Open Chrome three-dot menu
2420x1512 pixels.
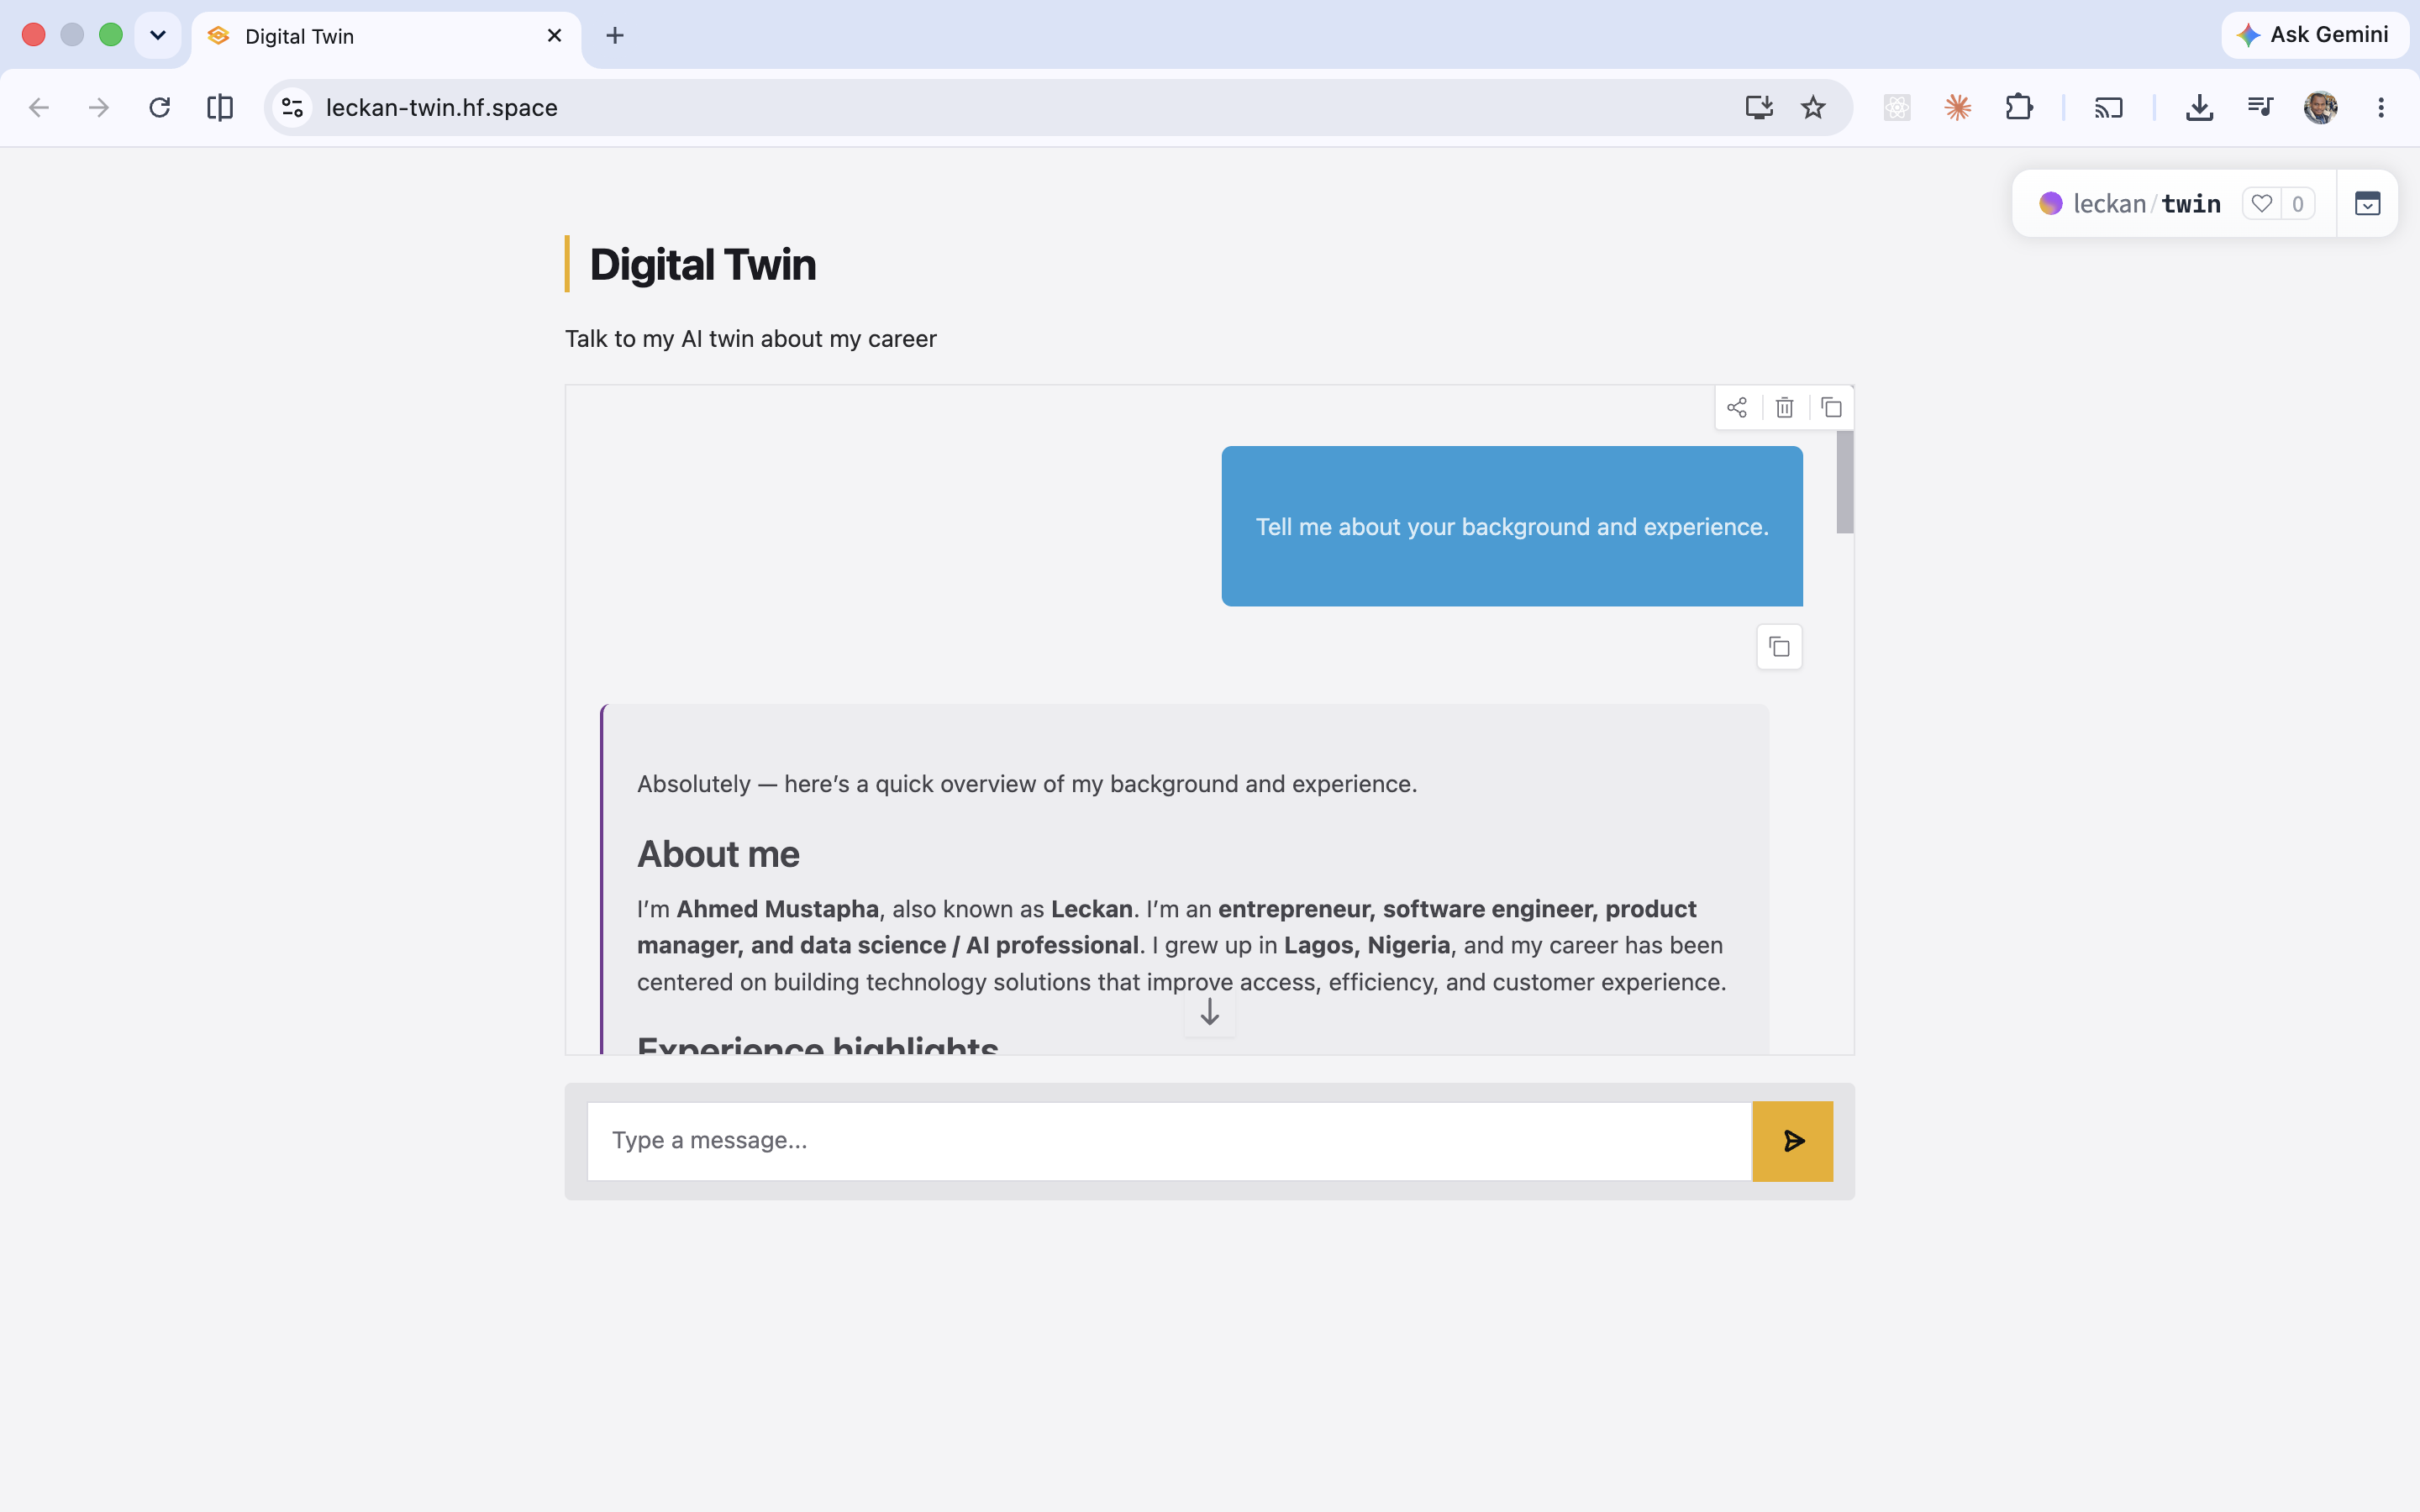[x=2381, y=107]
